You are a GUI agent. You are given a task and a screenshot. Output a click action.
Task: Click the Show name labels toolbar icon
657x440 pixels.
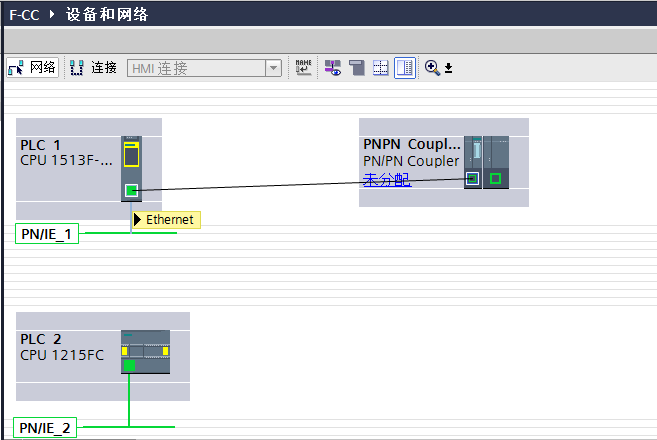point(304,67)
